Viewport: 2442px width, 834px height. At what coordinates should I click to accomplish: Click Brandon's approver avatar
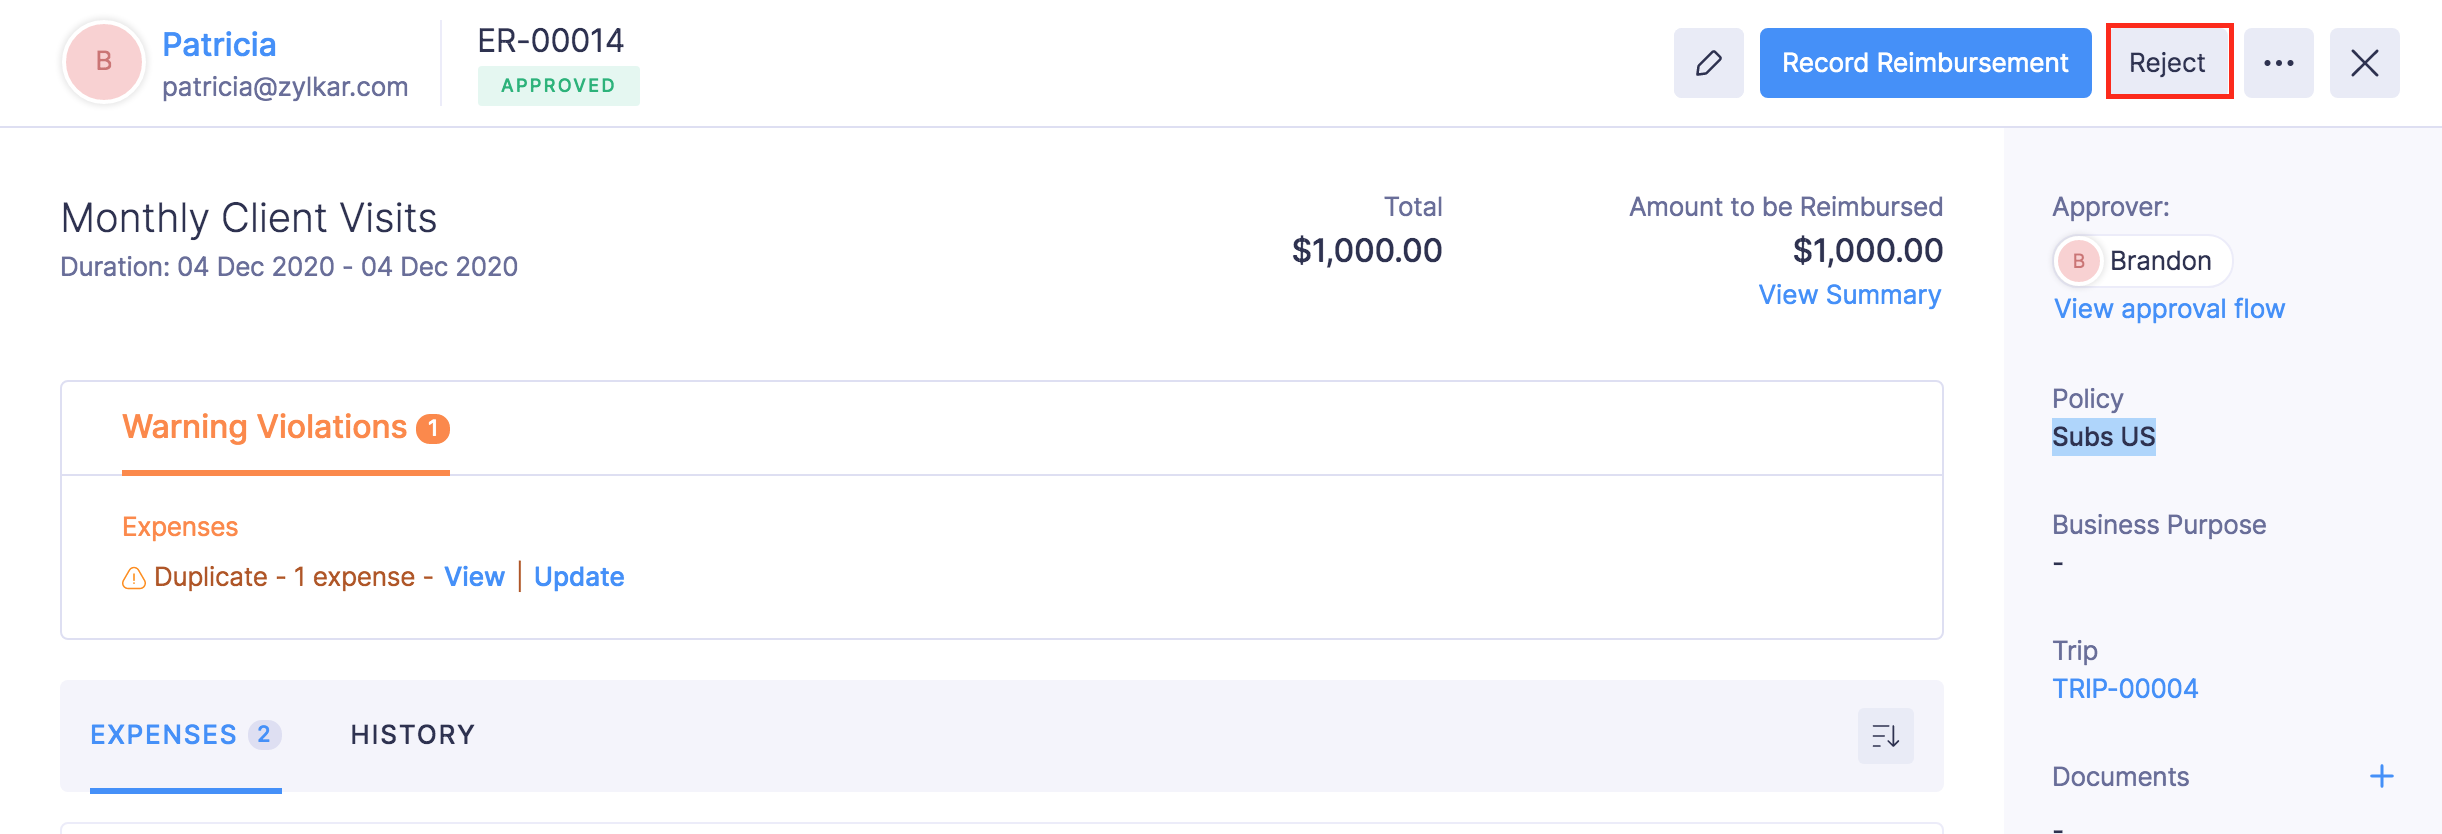pos(2078,261)
